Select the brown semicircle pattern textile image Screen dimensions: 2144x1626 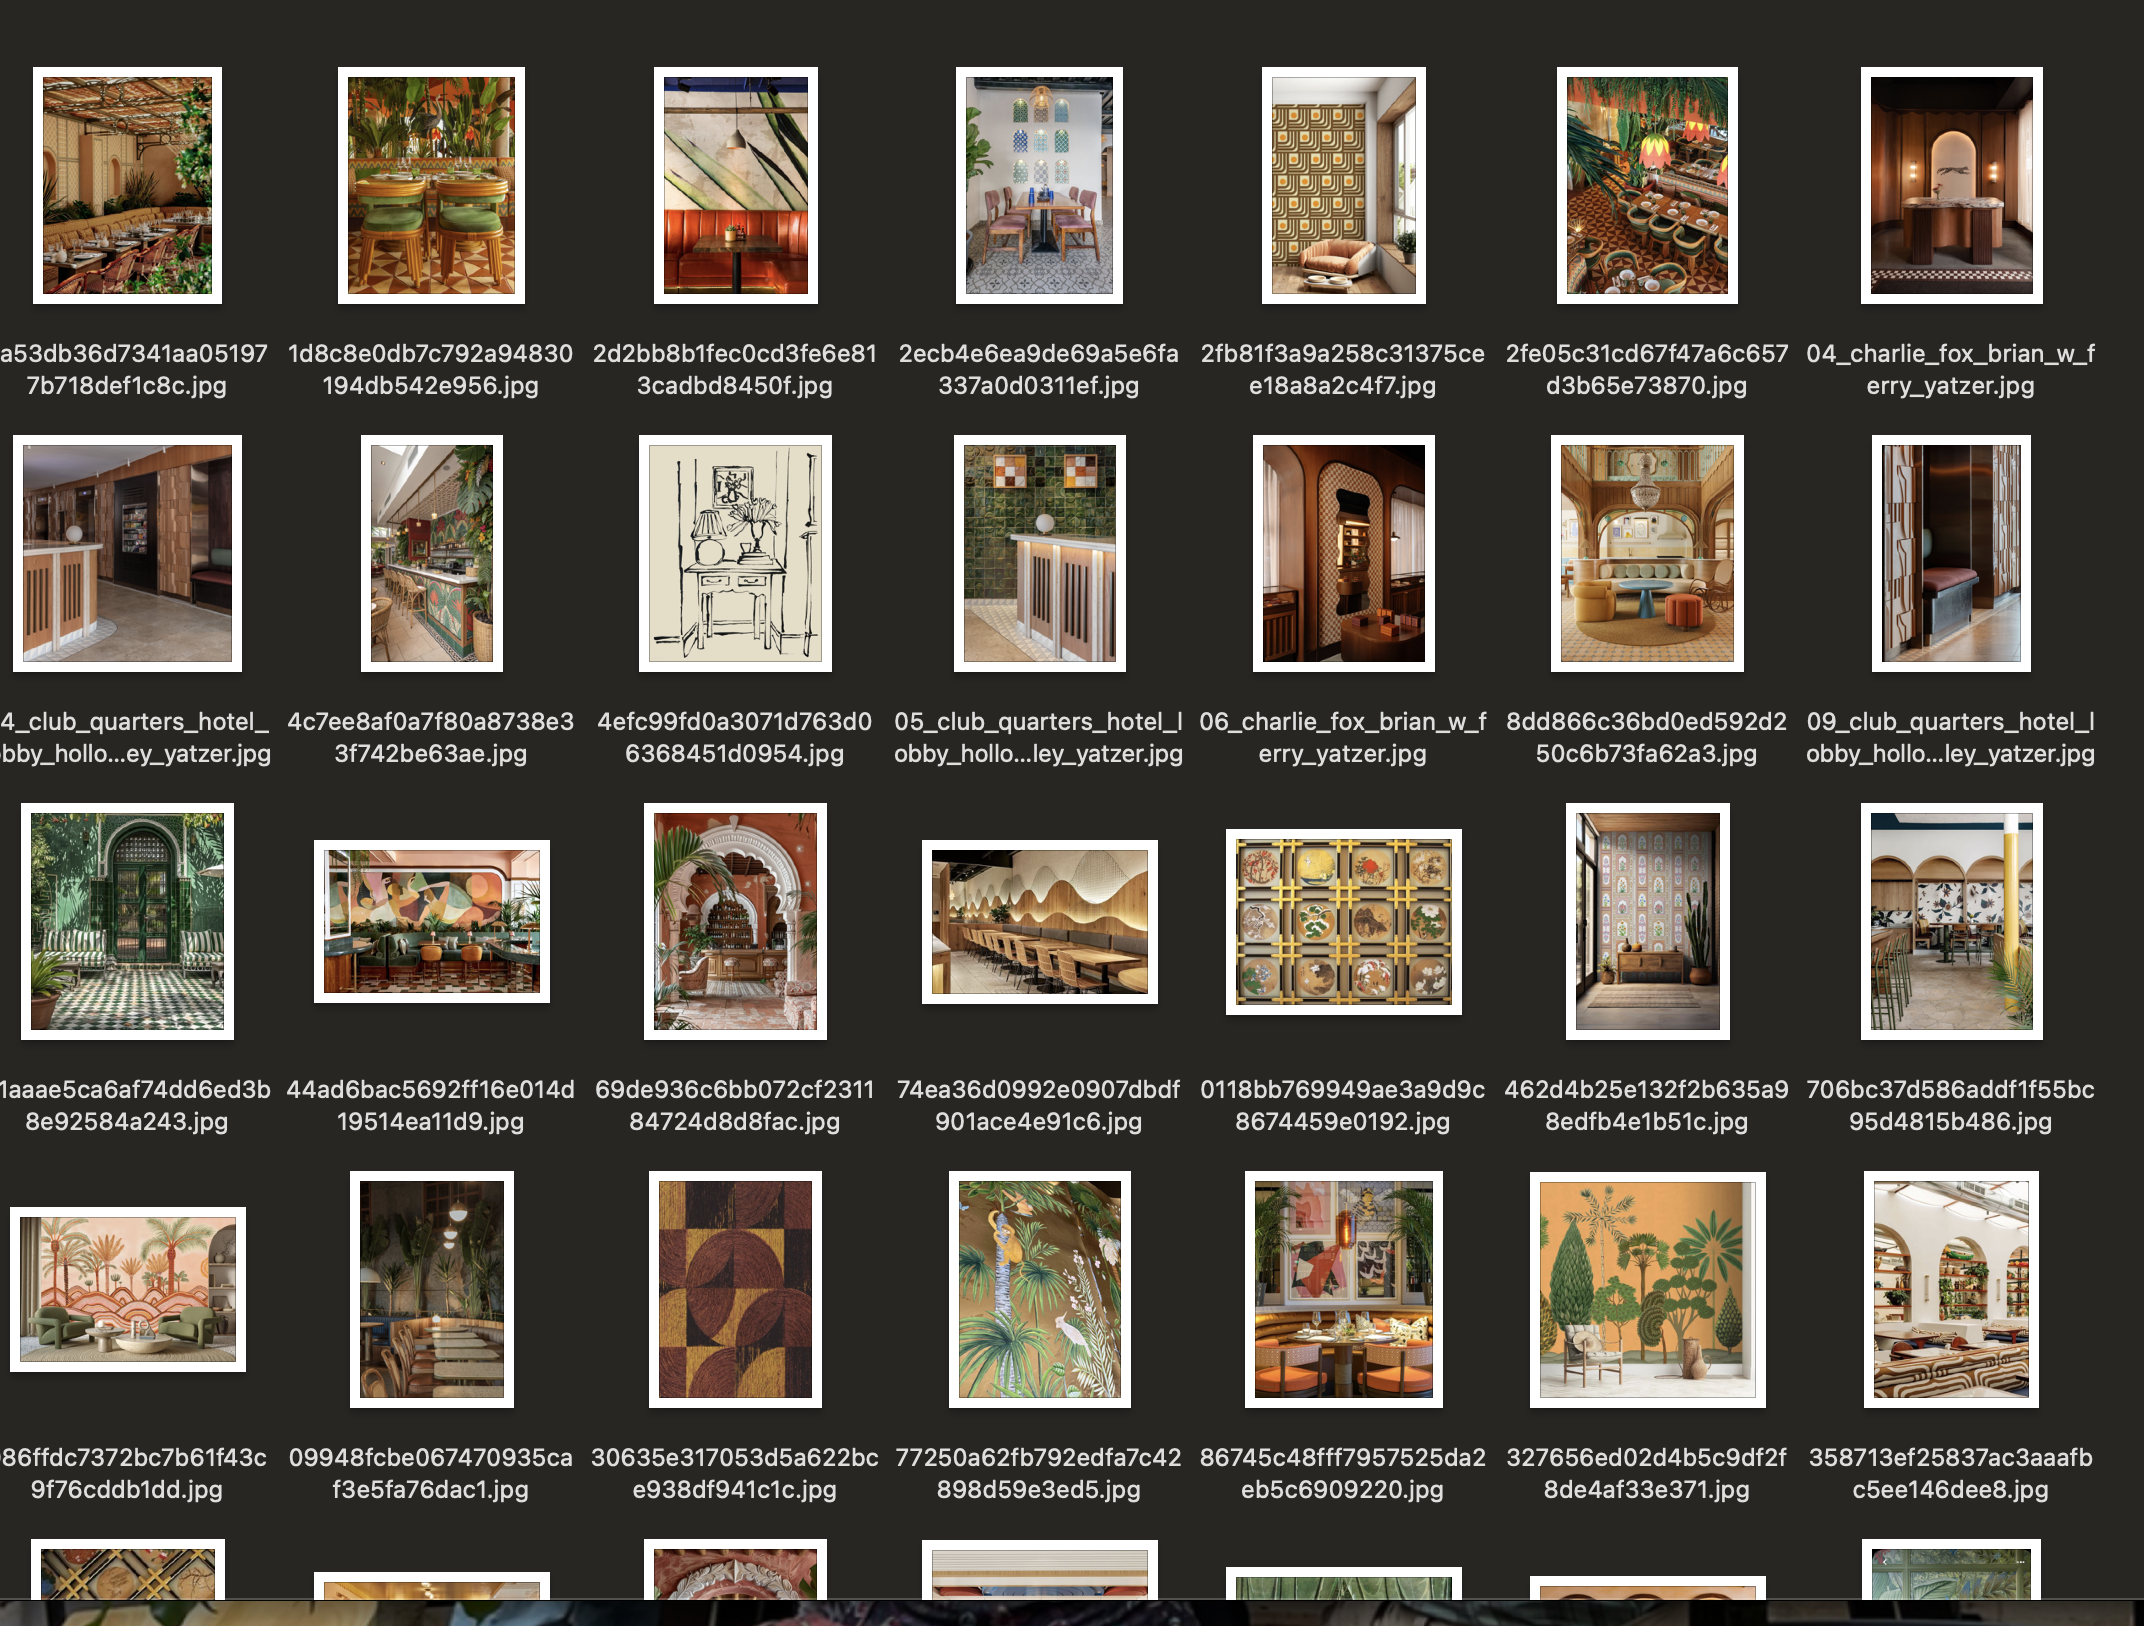[735, 1289]
